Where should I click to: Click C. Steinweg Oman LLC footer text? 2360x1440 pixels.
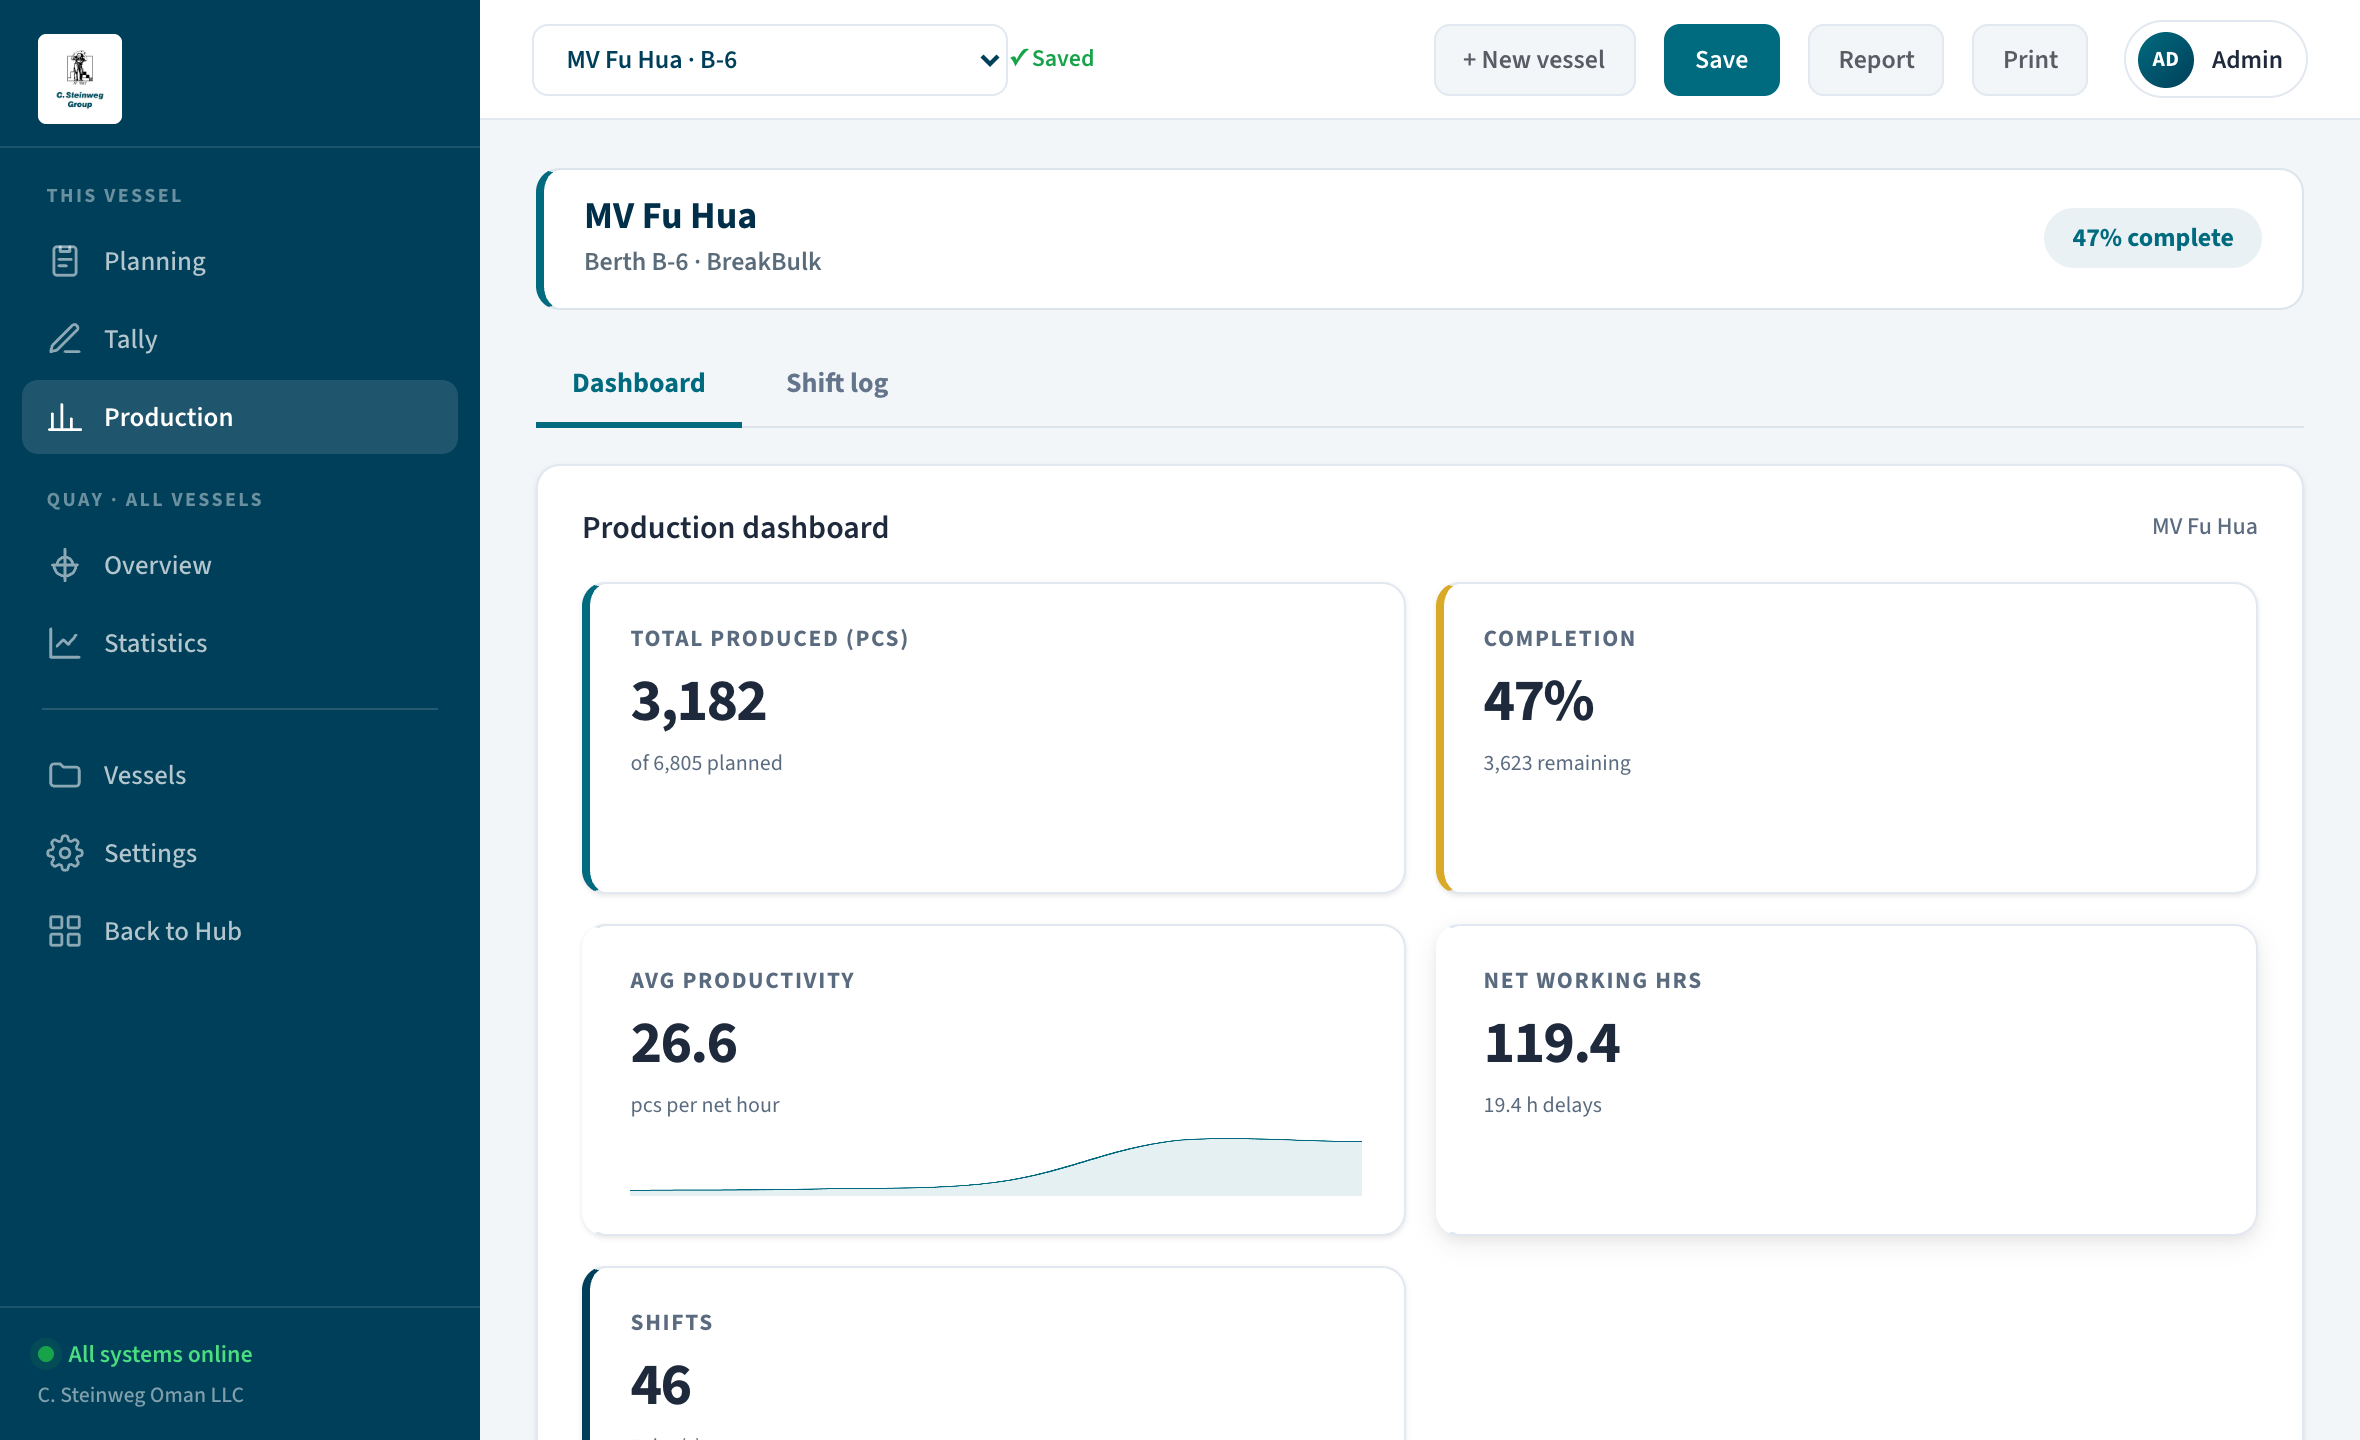[x=141, y=1395]
